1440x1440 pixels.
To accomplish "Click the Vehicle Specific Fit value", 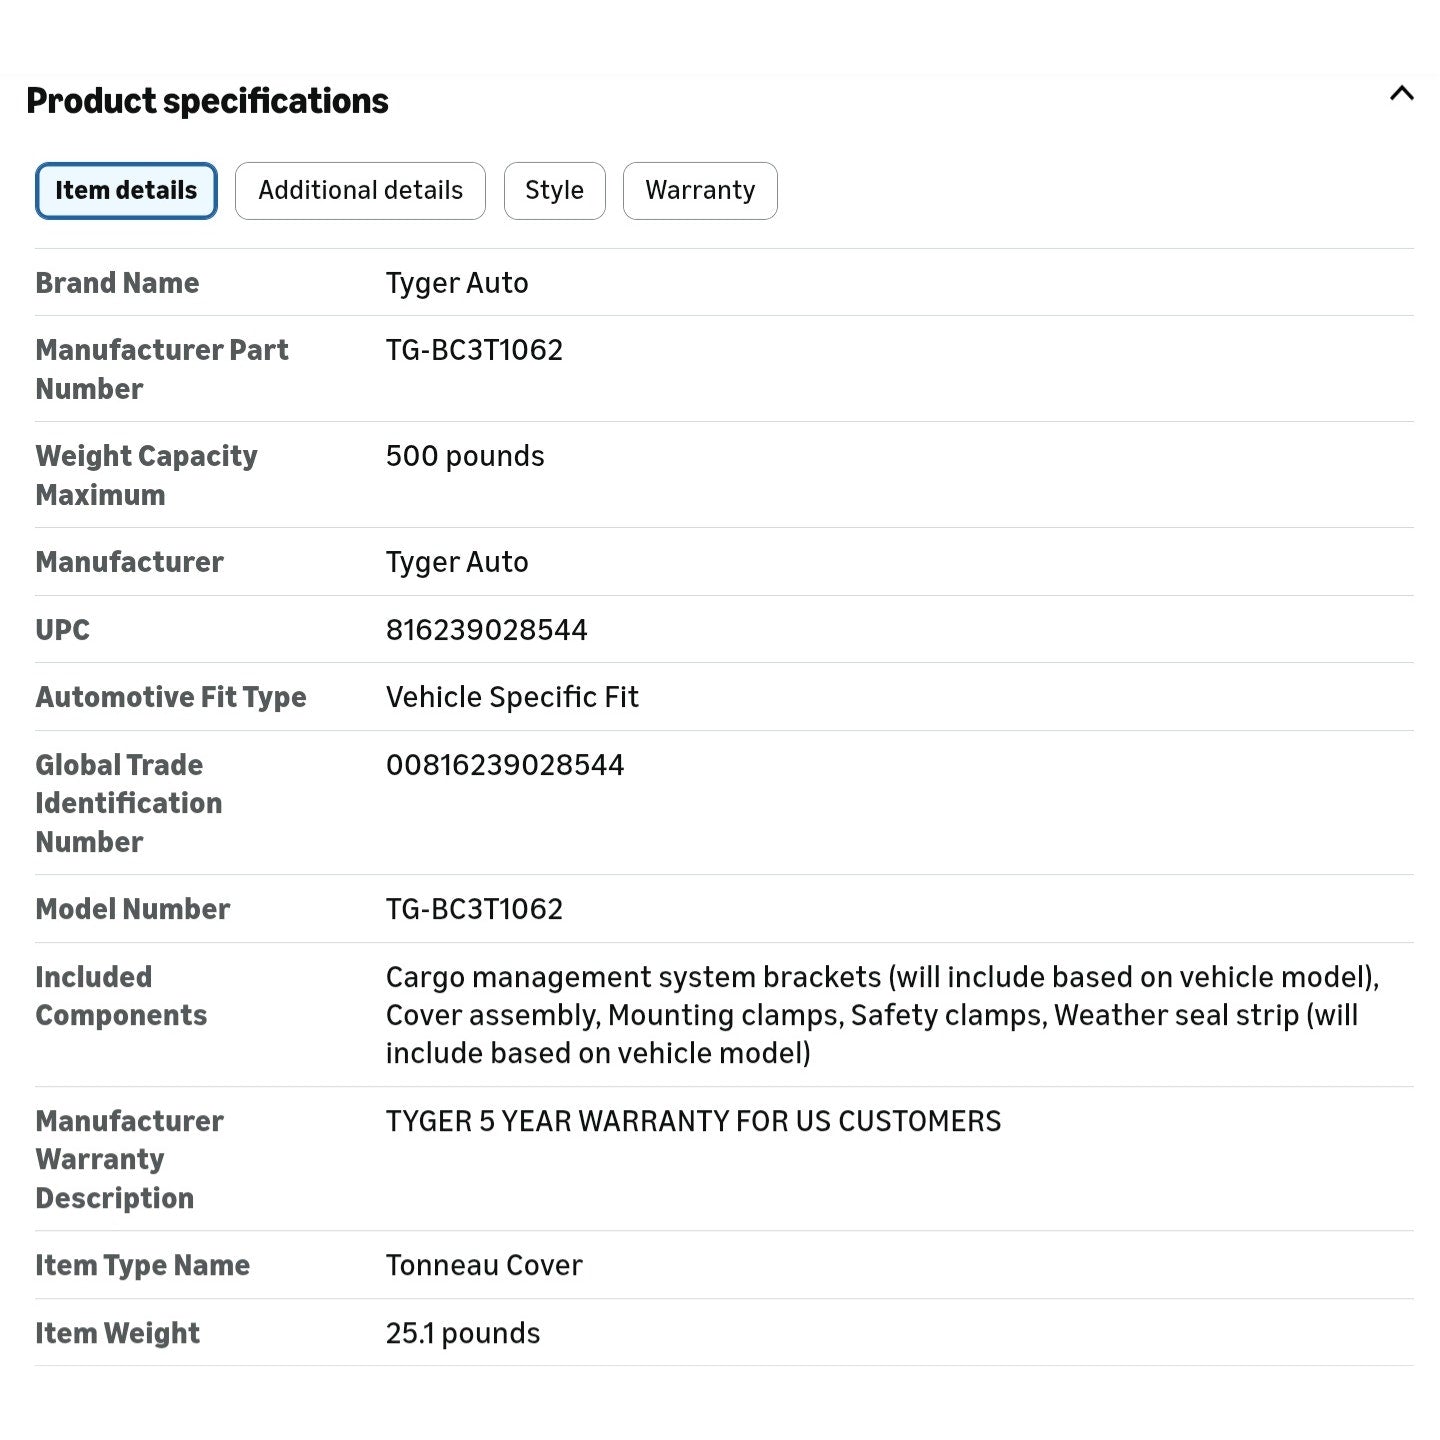I will 512,697.
